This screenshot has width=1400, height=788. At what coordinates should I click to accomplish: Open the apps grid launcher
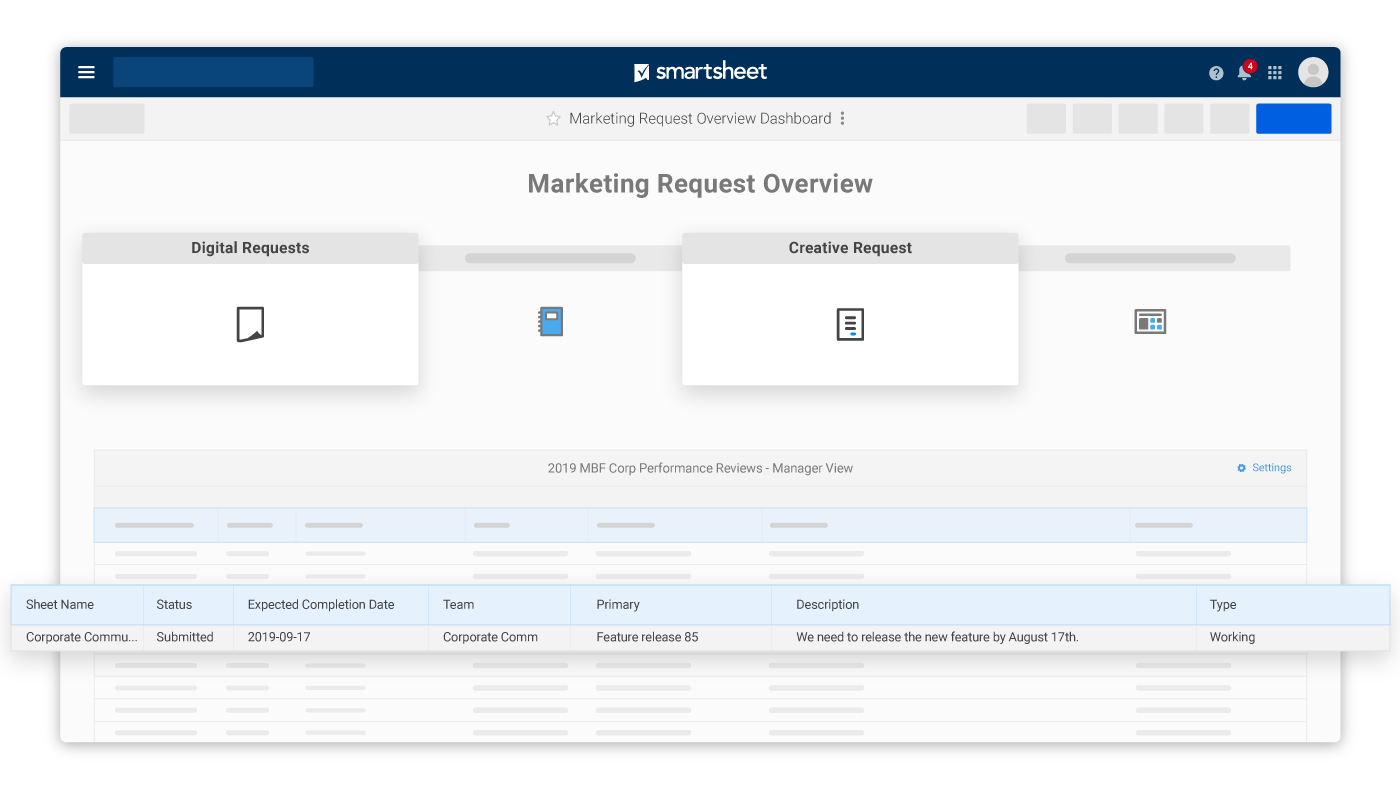click(1275, 73)
